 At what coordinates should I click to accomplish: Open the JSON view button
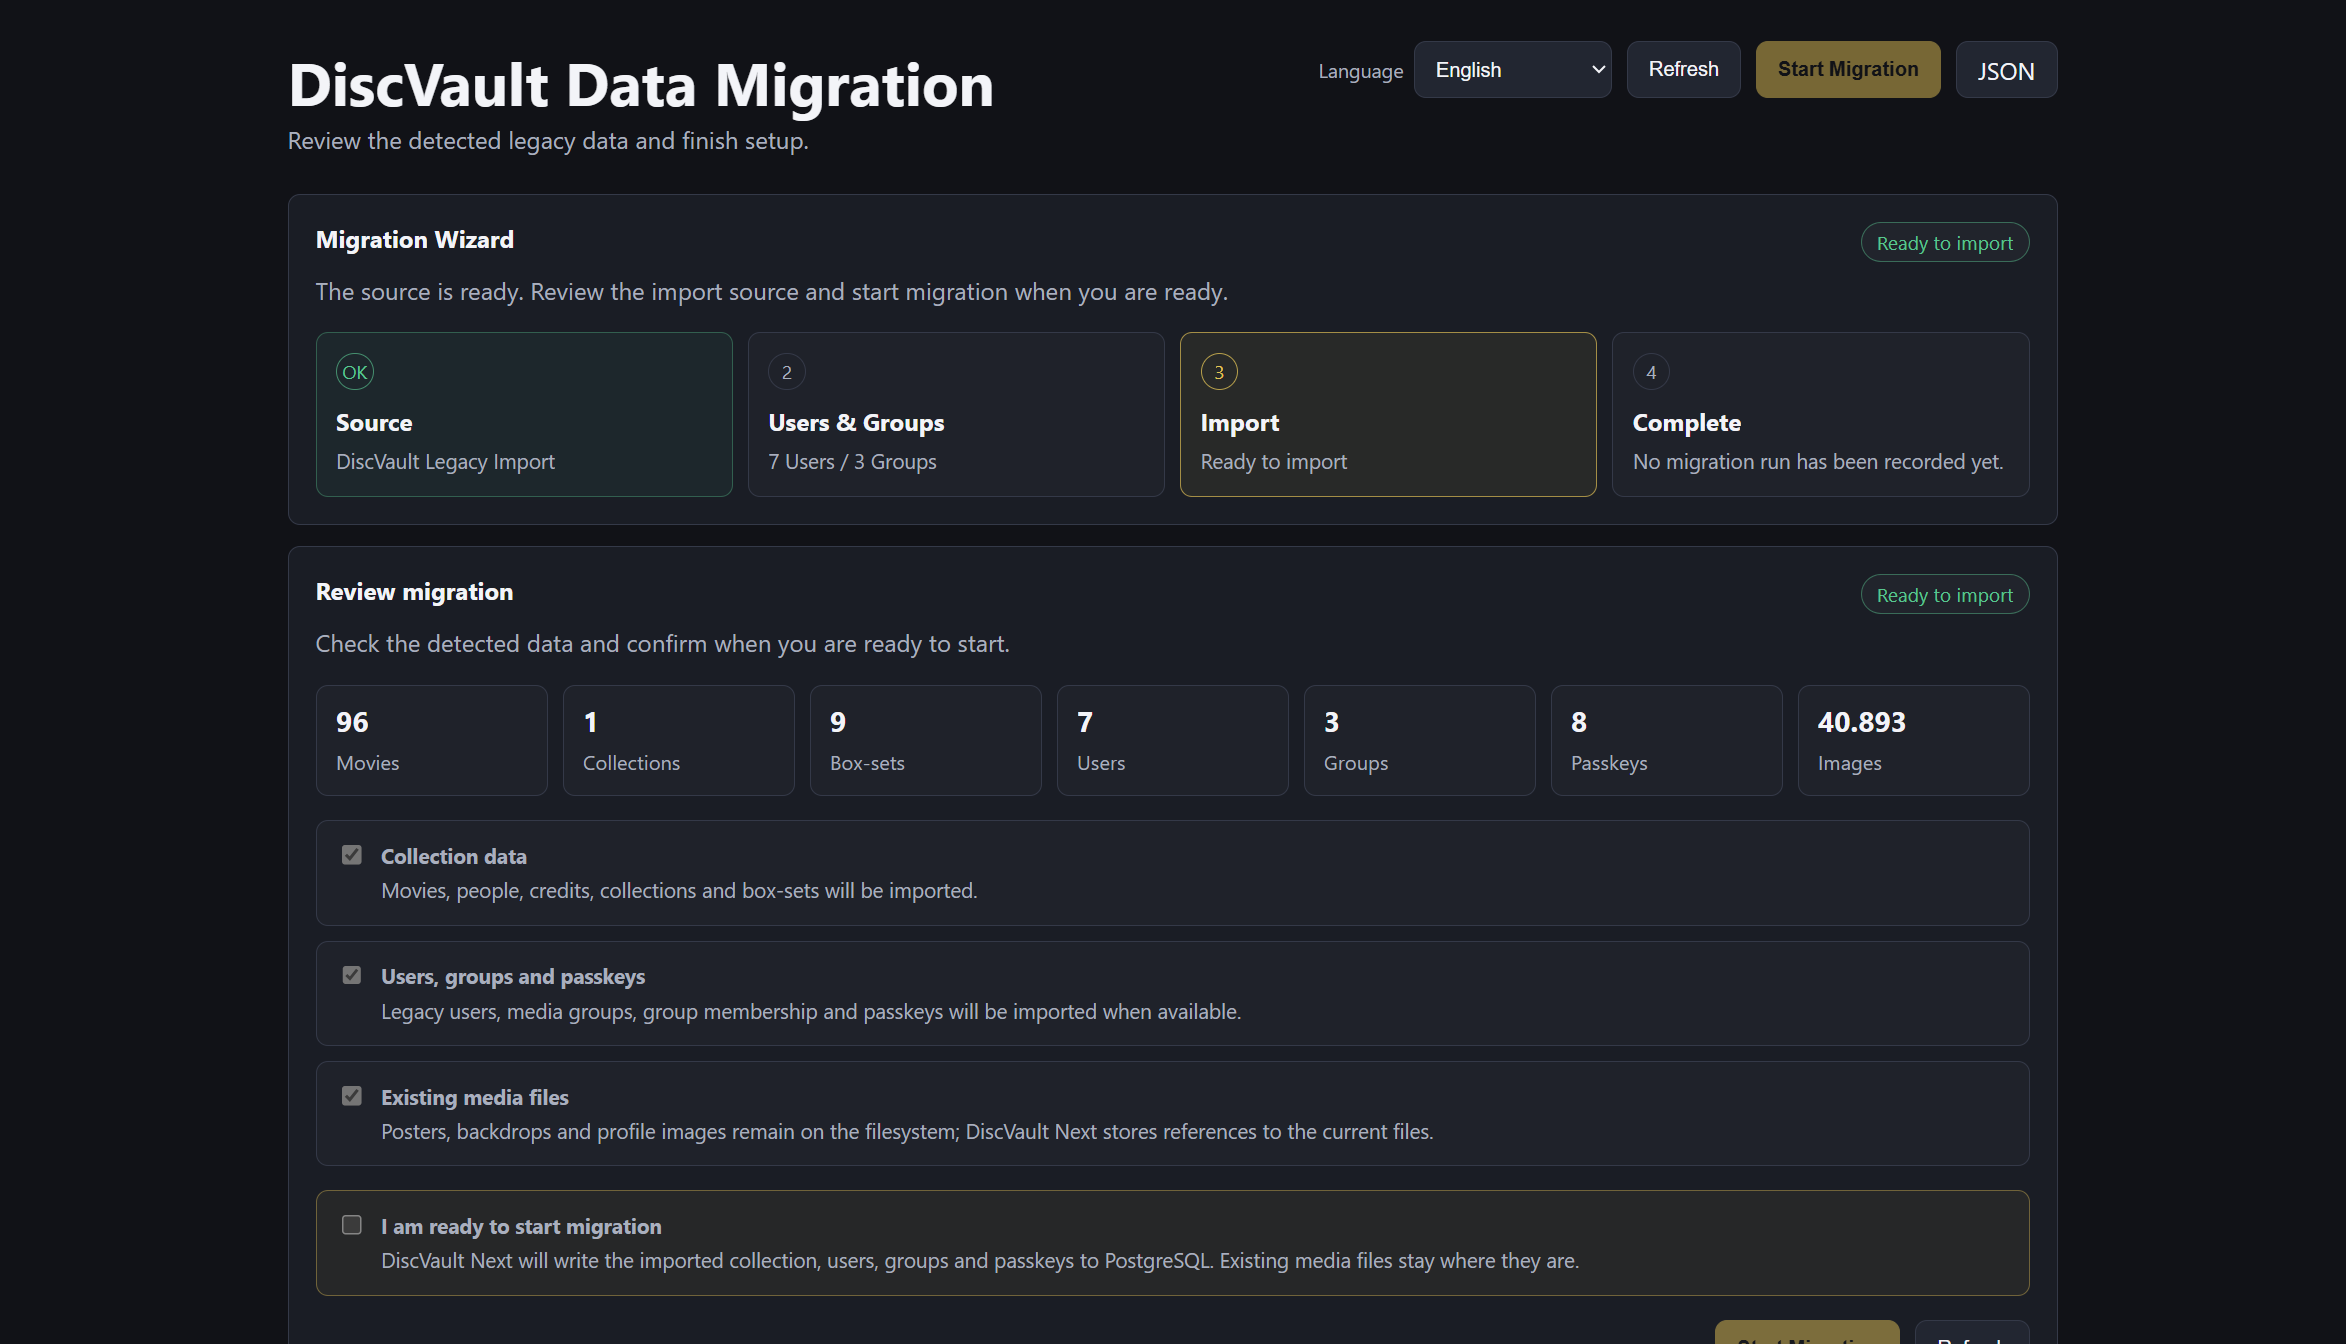(x=2005, y=70)
